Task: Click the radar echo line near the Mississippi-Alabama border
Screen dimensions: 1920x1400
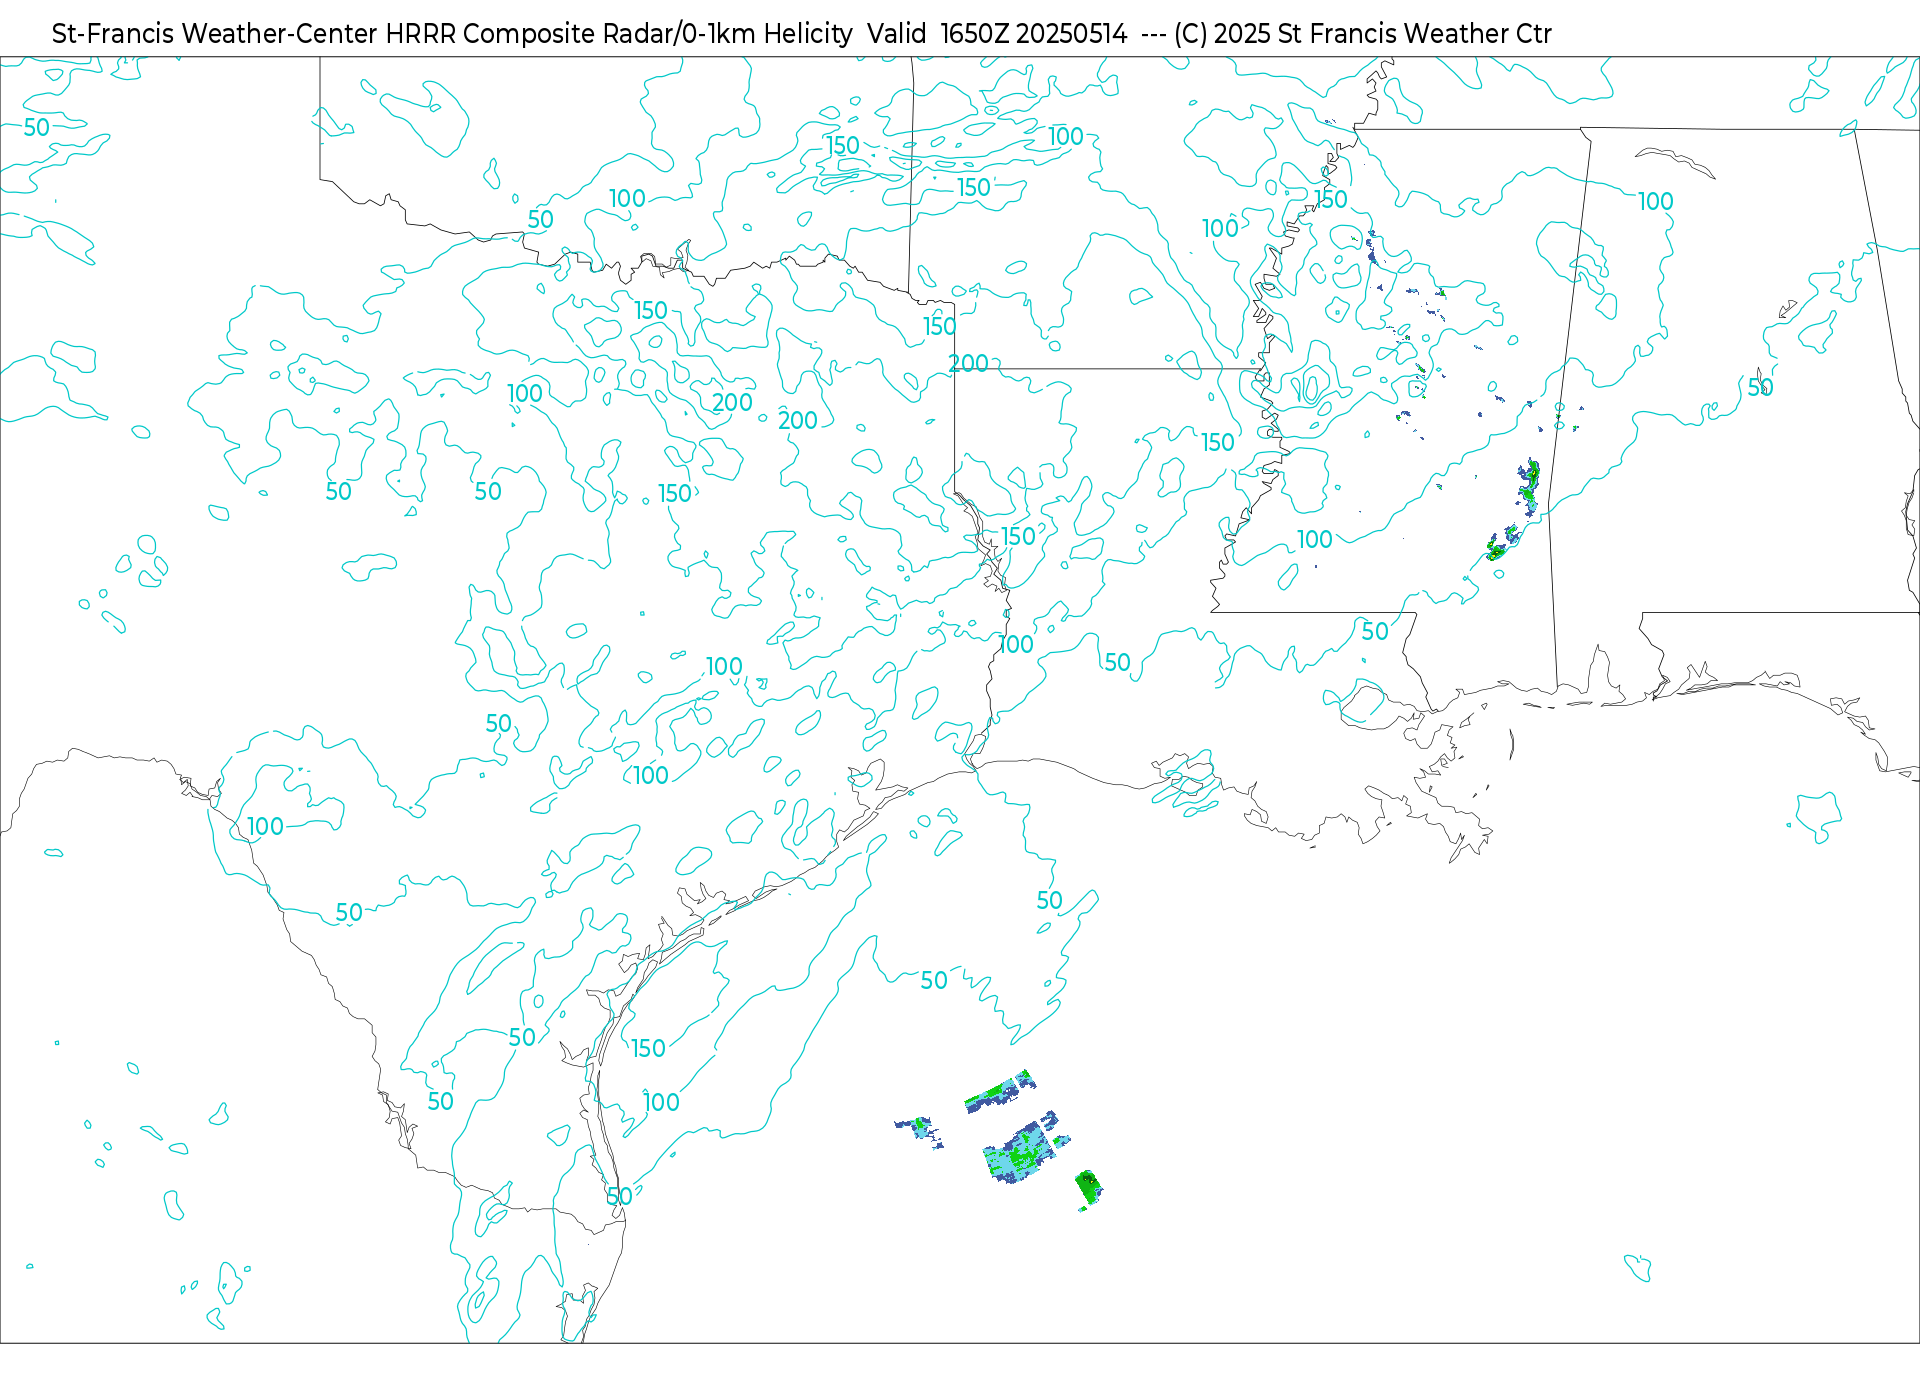Action: (1515, 508)
